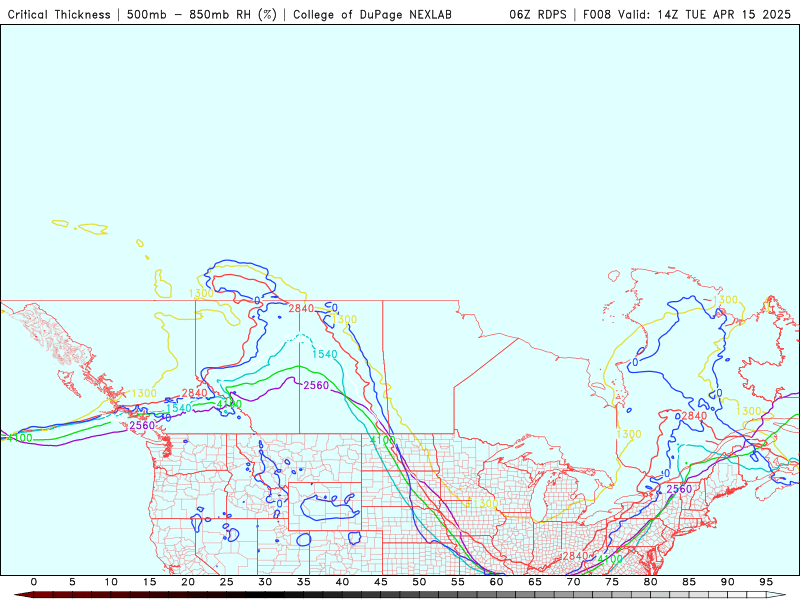Click the '80' colorbar tick label
Image resolution: width=800 pixels, height=600 pixels.
(651, 582)
